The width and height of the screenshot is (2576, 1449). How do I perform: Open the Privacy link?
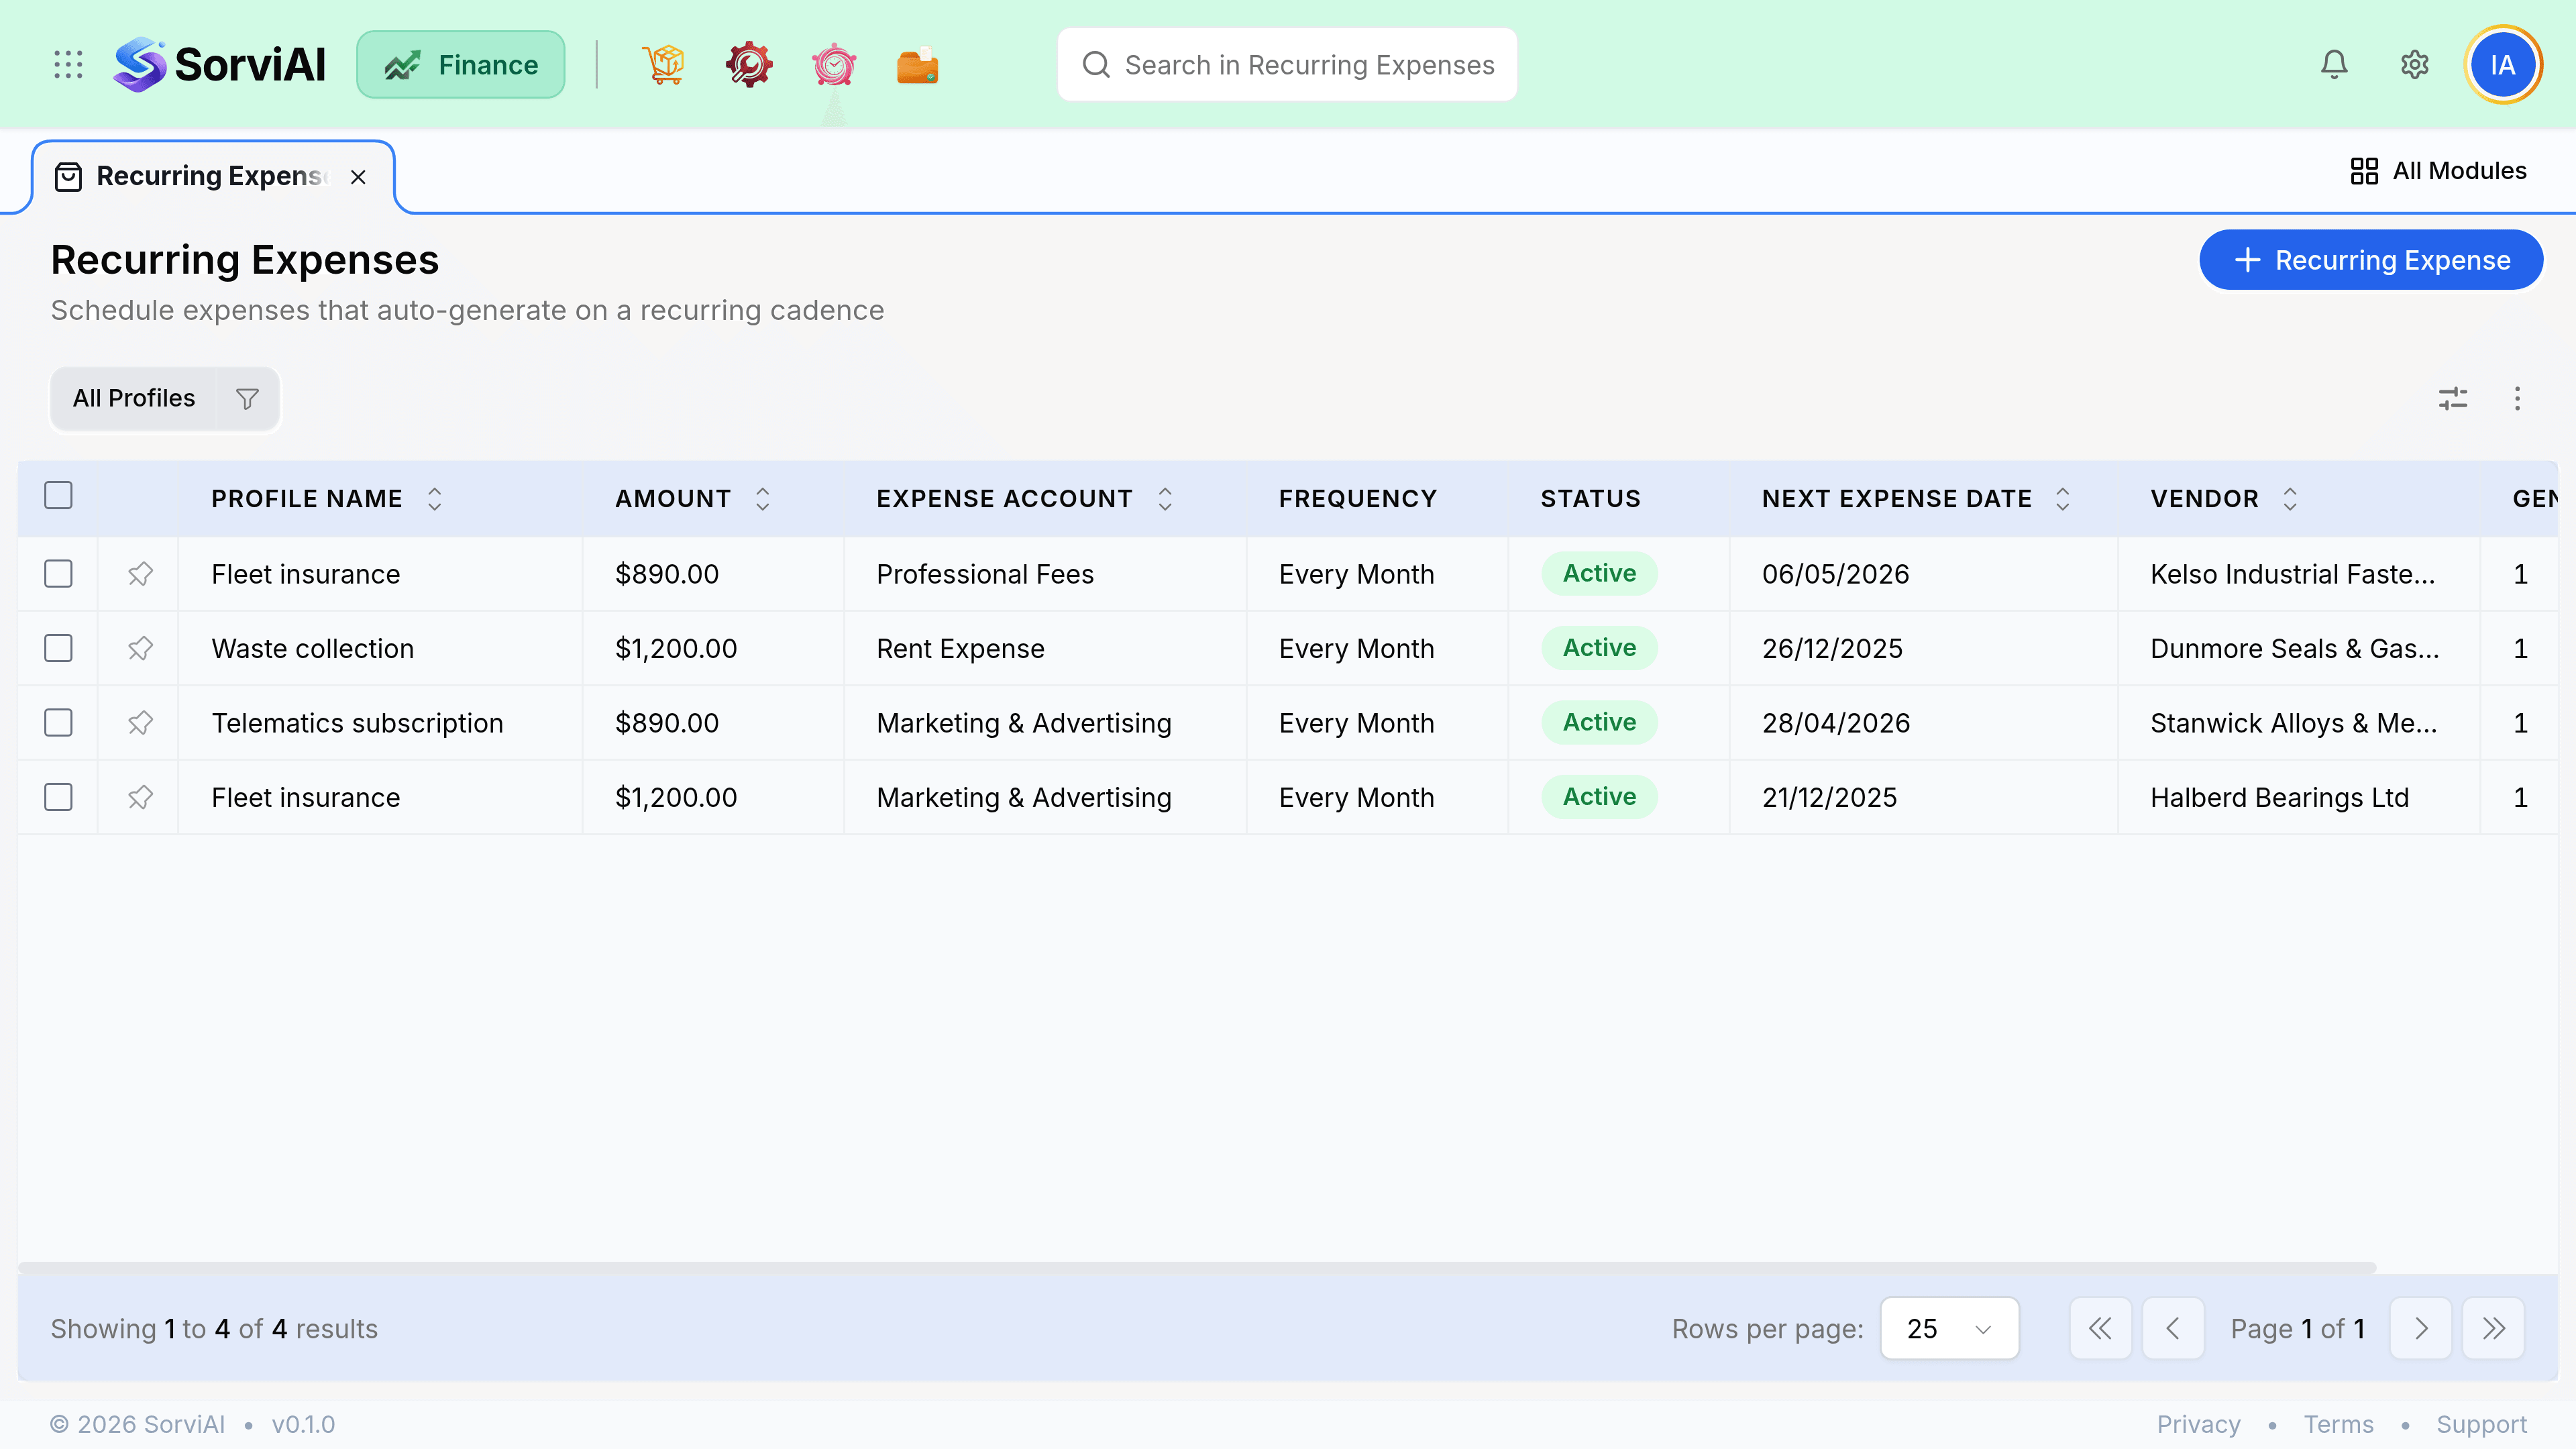(2198, 1424)
